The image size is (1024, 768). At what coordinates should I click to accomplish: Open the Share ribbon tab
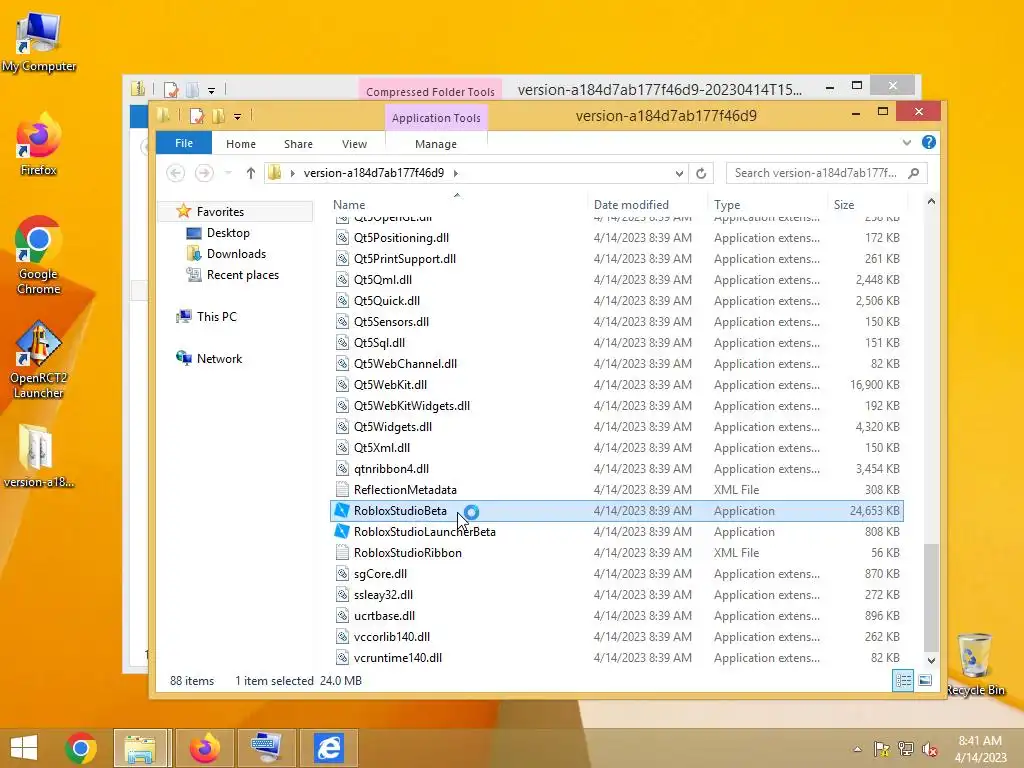(x=298, y=144)
